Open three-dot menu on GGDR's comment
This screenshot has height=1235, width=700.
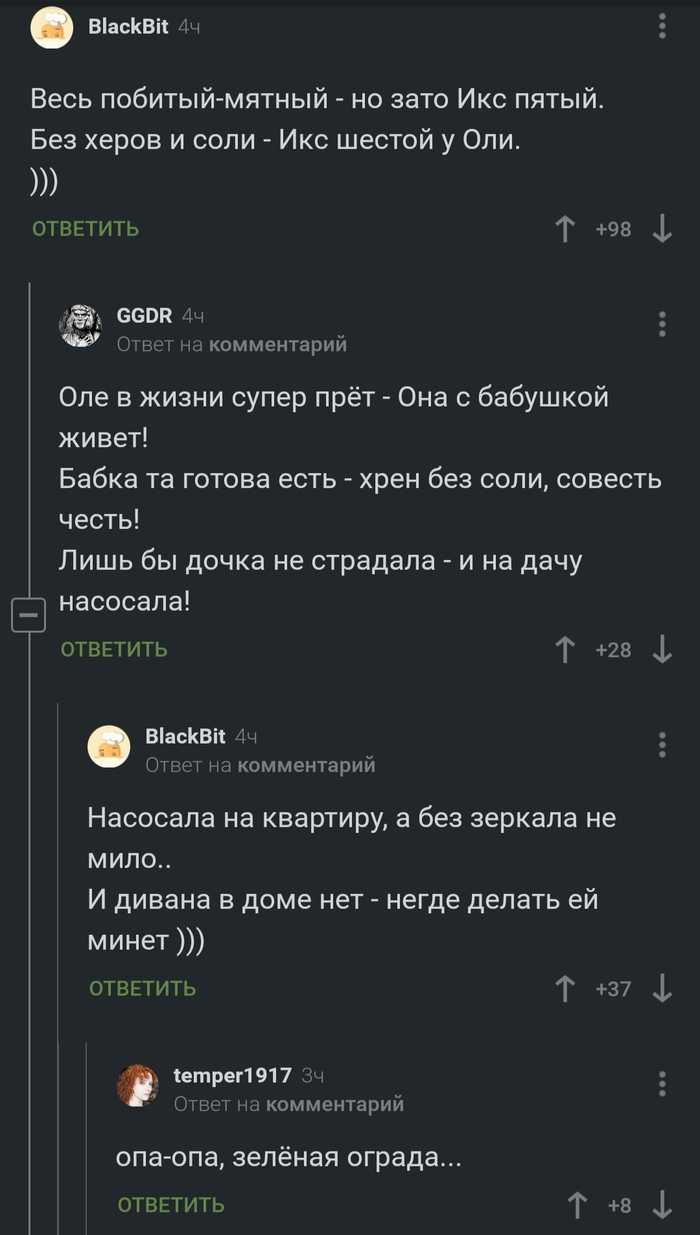(x=662, y=324)
